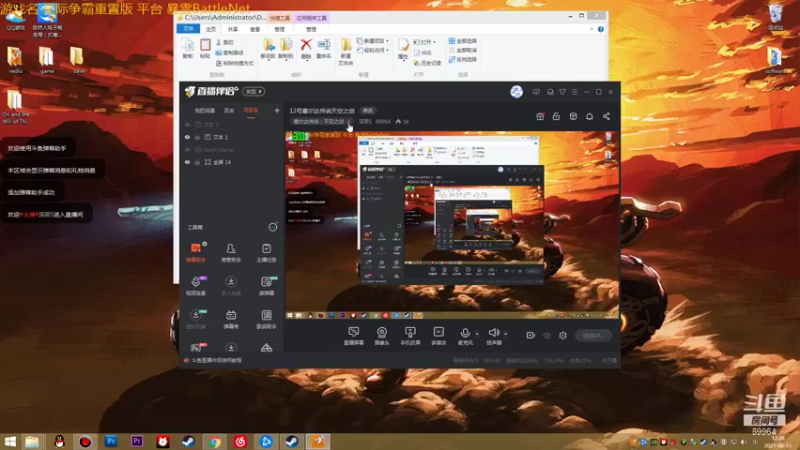Image resolution: width=800 pixels, height=450 pixels.
Task: Open Google Chrome from the taskbar
Action: 215,441
